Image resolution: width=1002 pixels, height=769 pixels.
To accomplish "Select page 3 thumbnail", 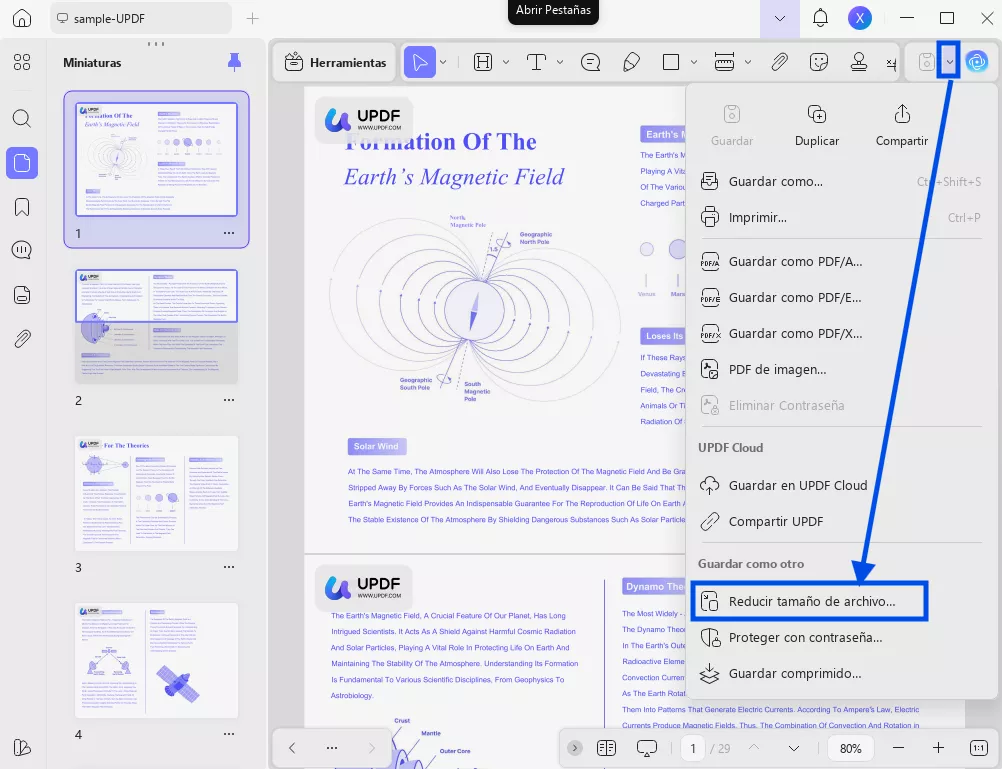I will coord(157,493).
